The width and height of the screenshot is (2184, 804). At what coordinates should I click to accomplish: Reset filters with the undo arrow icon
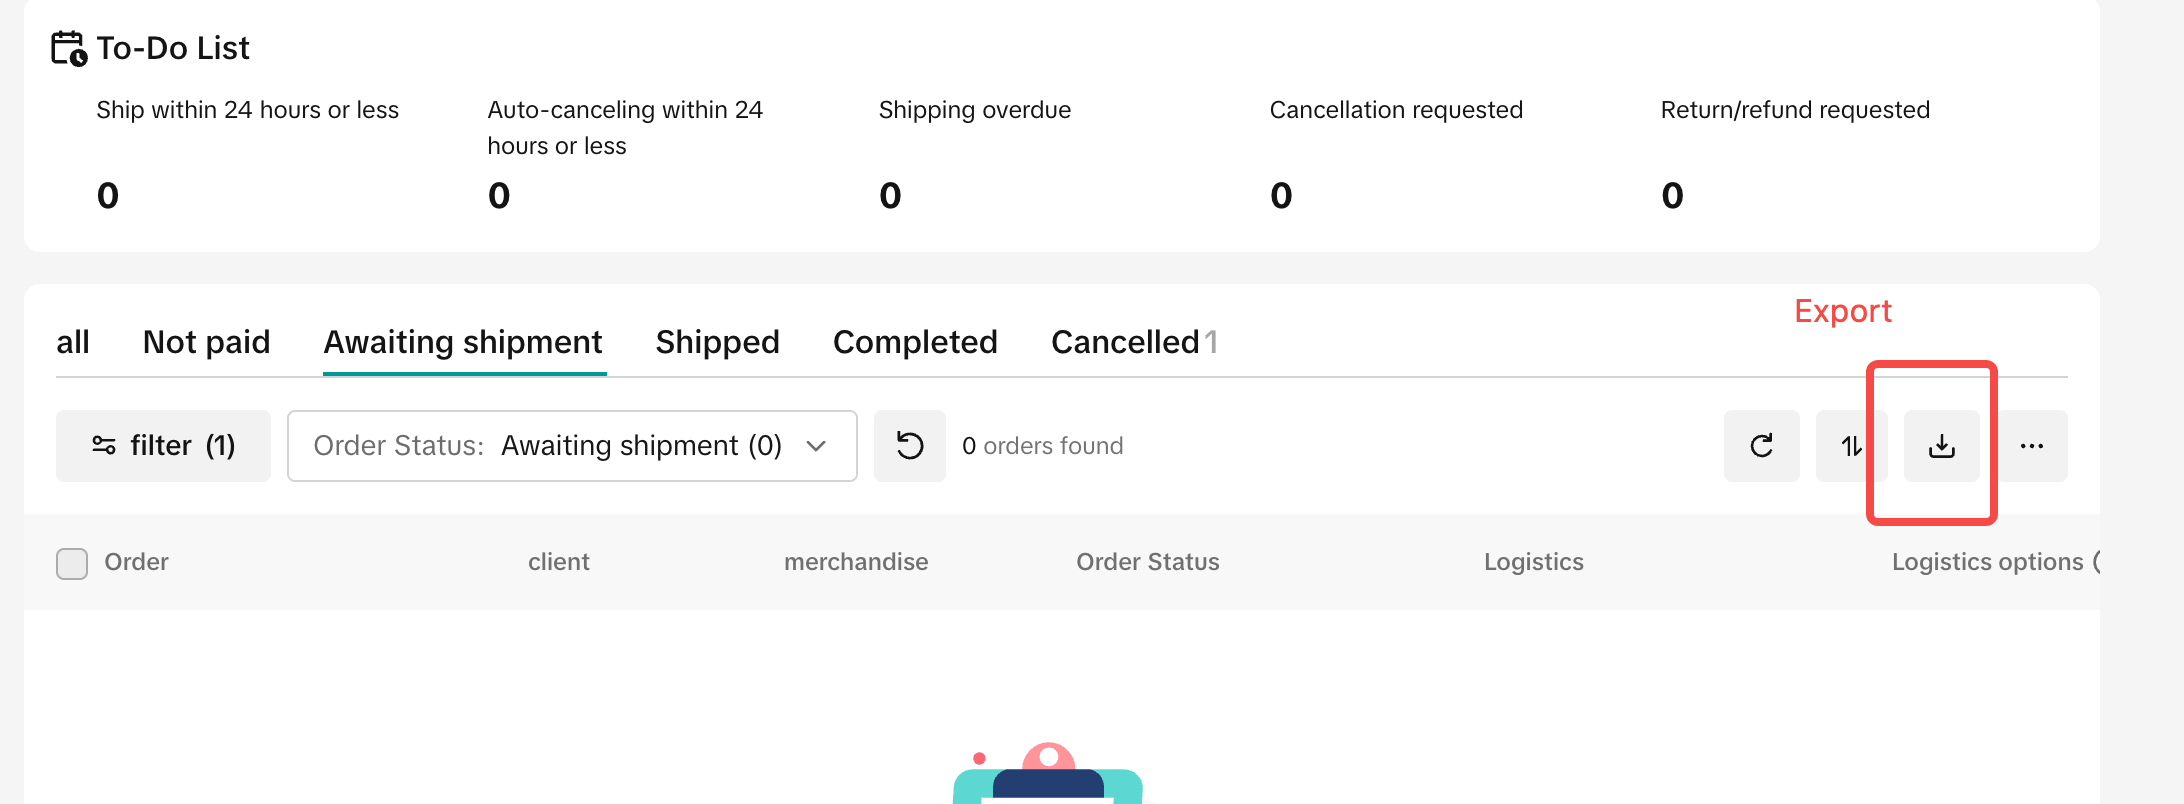pos(909,446)
